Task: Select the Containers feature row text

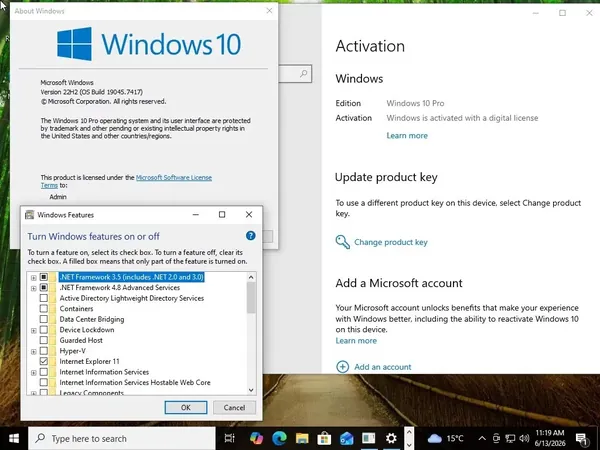Action: 76,308
